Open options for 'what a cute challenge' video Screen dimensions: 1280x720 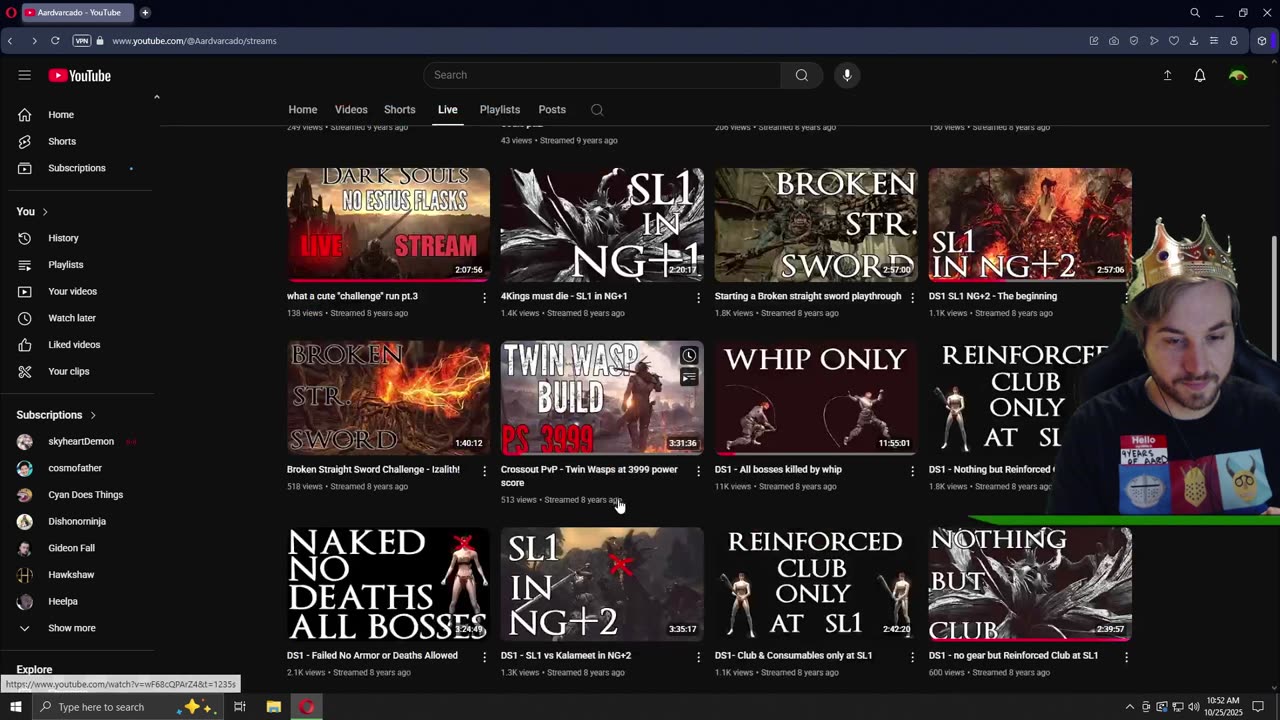[x=484, y=298]
